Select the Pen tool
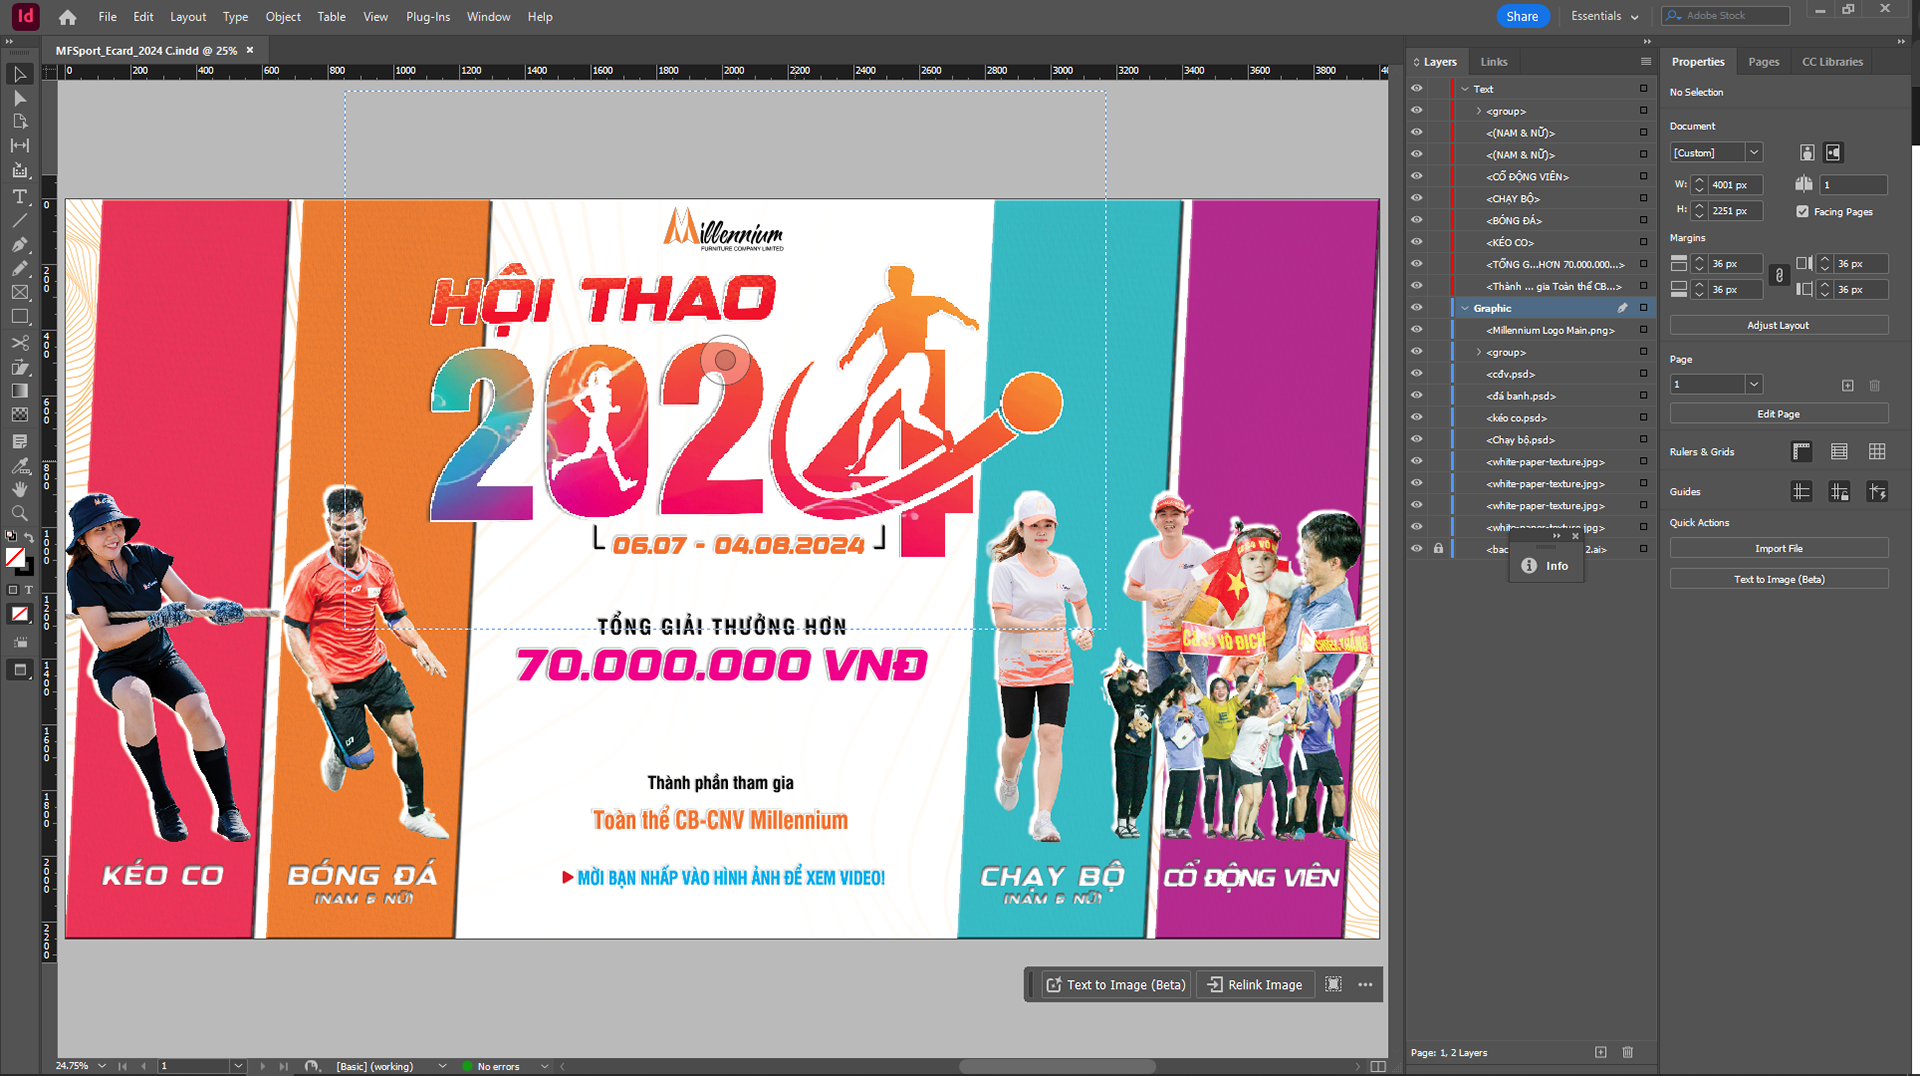 (19, 244)
